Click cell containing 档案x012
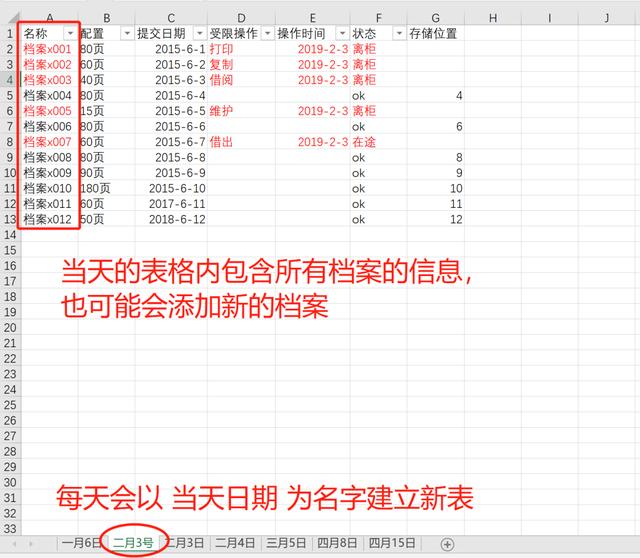The image size is (640, 558). (x=49, y=220)
